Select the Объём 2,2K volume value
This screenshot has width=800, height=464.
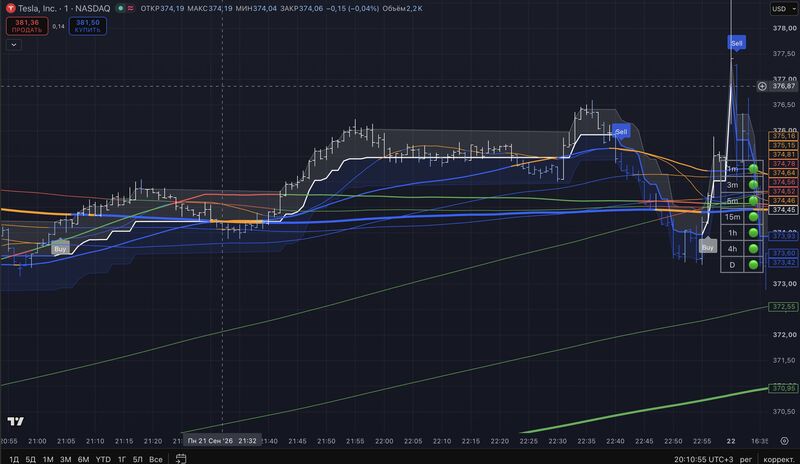point(403,8)
